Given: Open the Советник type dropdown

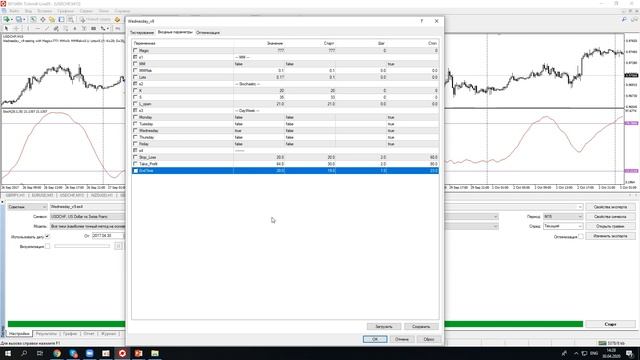Looking at the screenshot, I should tap(27, 207).
